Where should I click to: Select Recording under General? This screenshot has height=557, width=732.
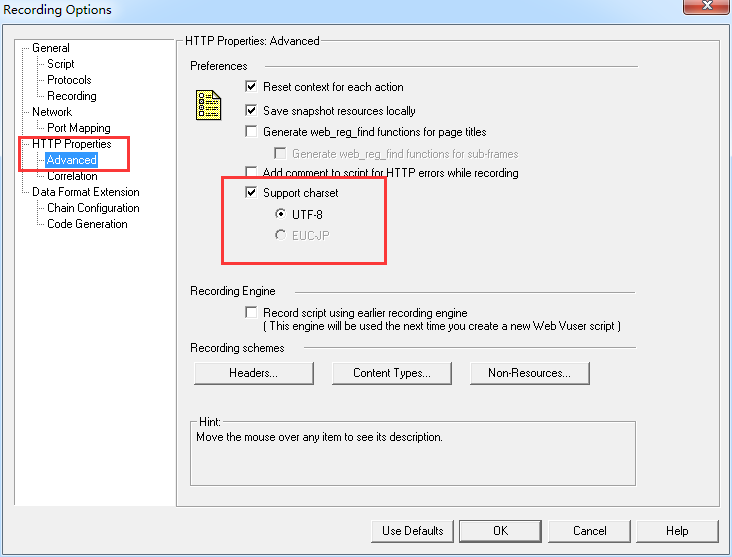pos(72,96)
